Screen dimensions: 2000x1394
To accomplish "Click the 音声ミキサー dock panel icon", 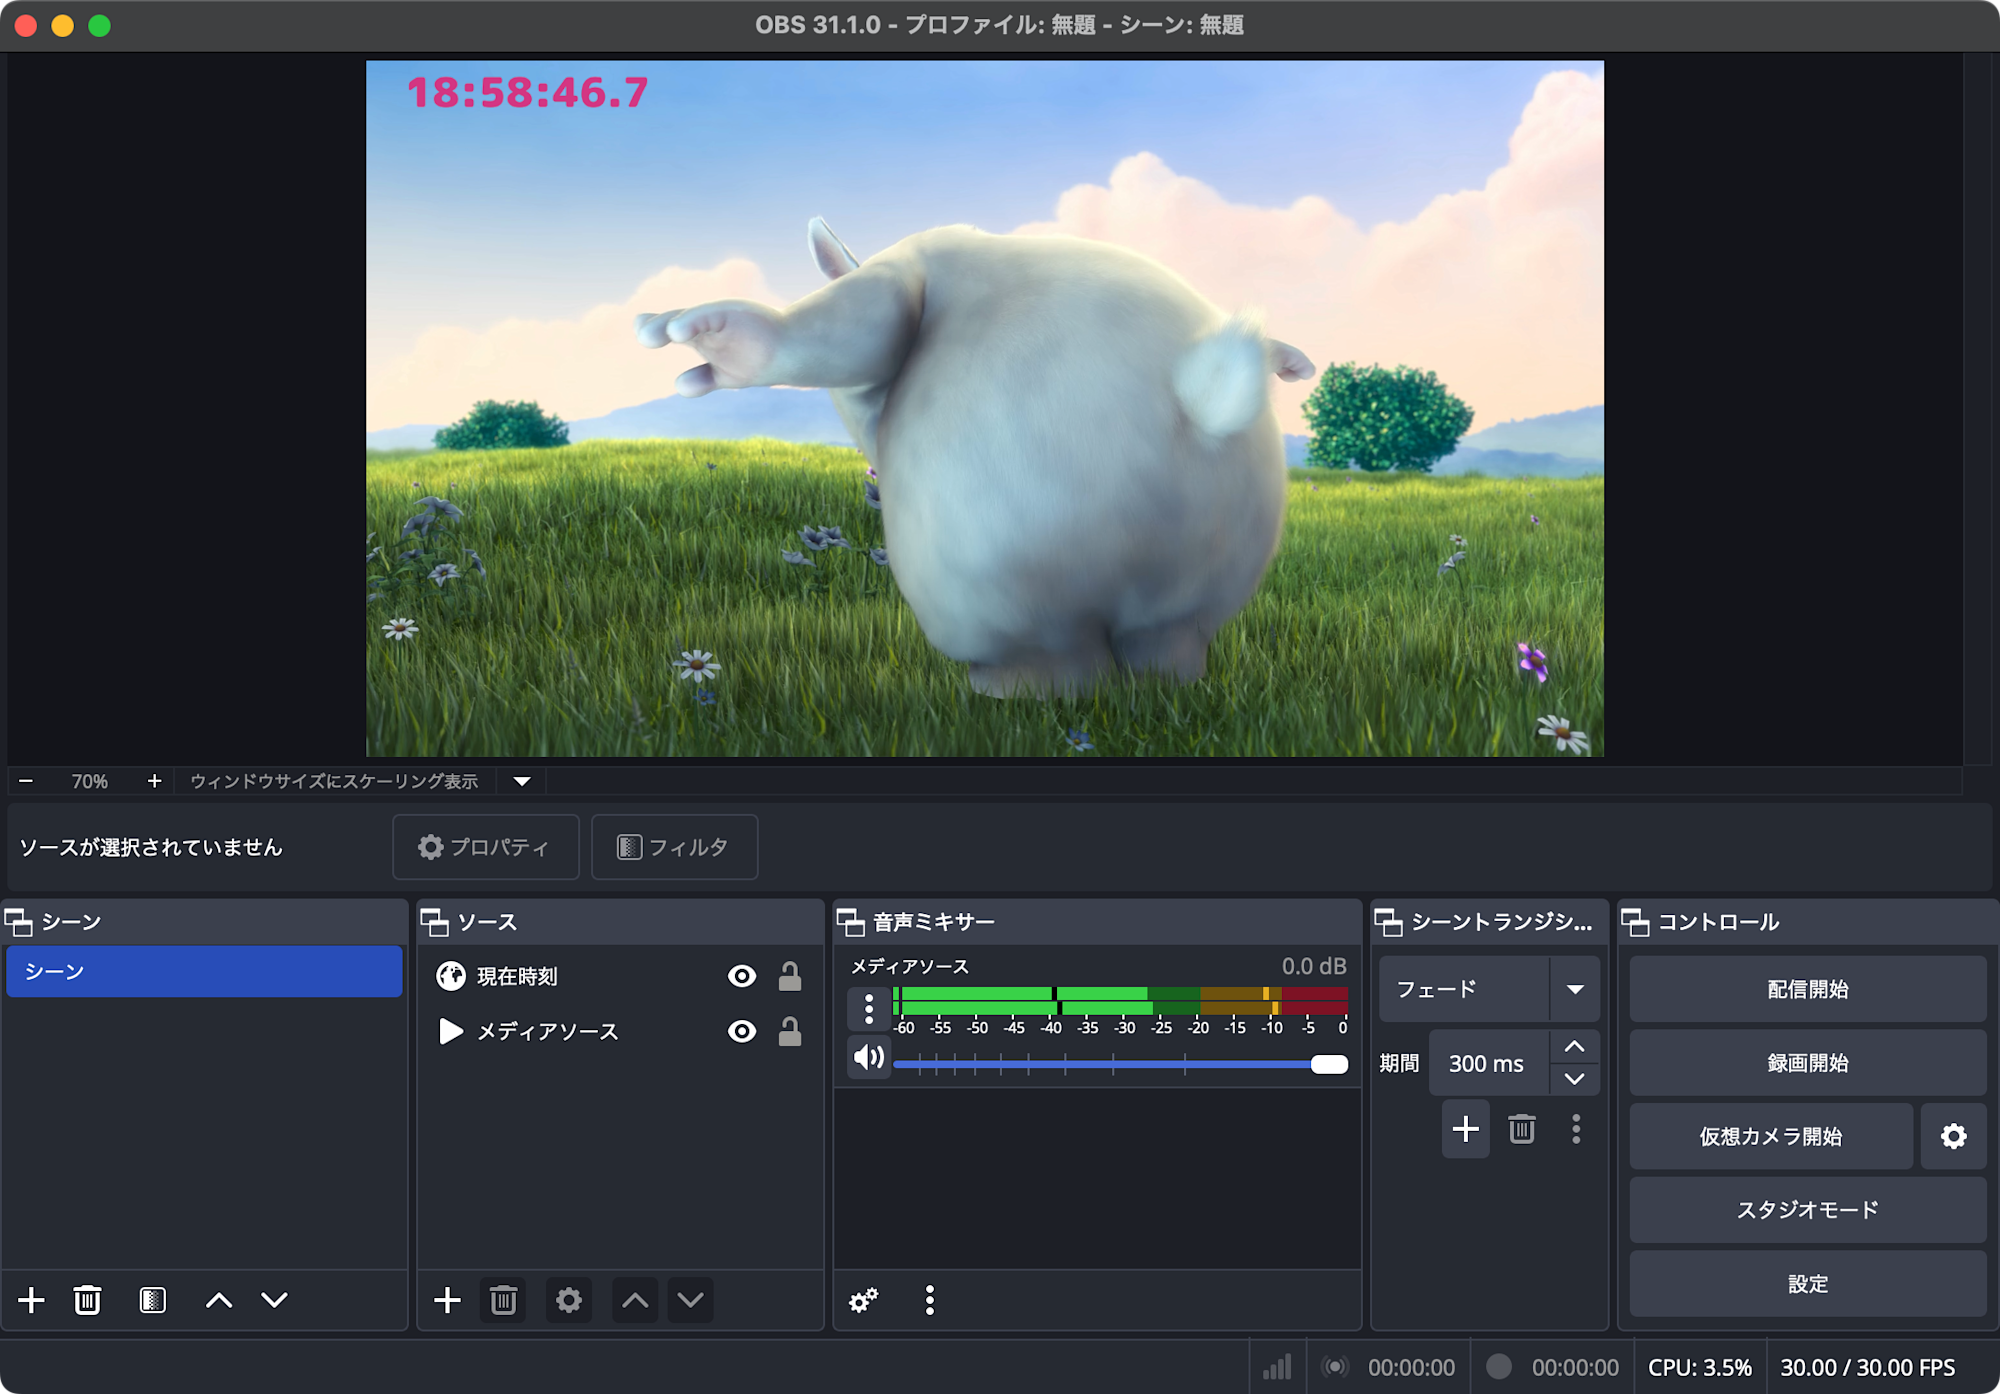I will 851,922.
